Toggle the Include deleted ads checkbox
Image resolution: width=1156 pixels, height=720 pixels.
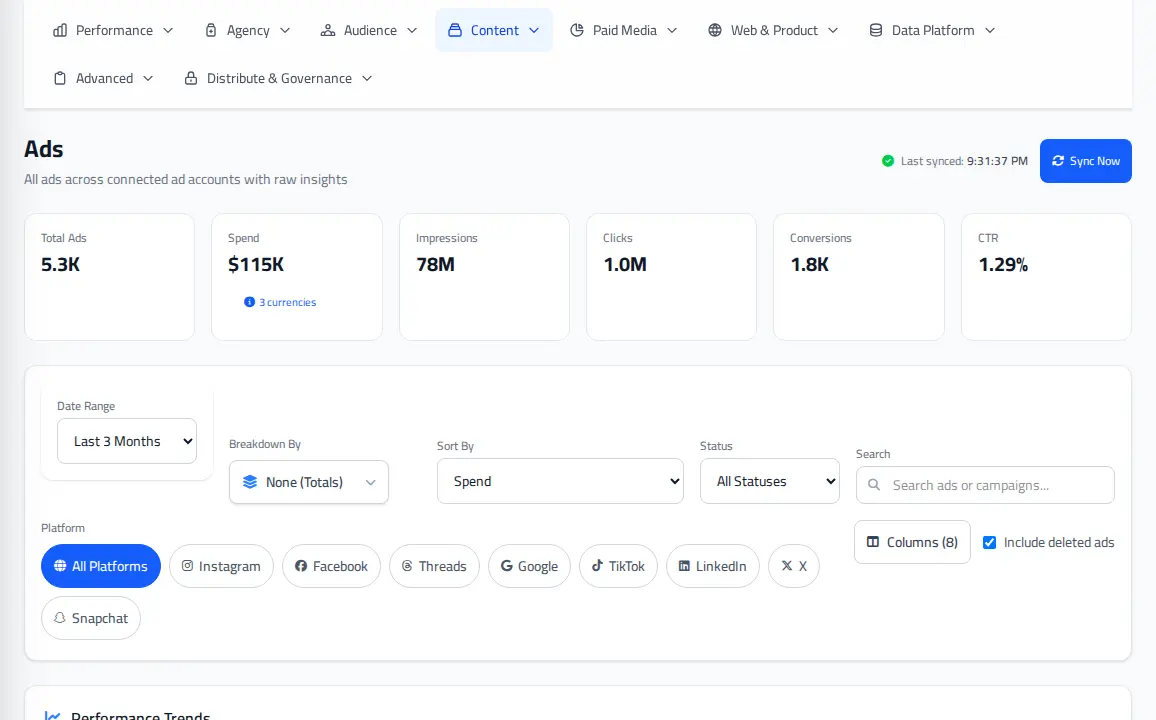click(989, 542)
